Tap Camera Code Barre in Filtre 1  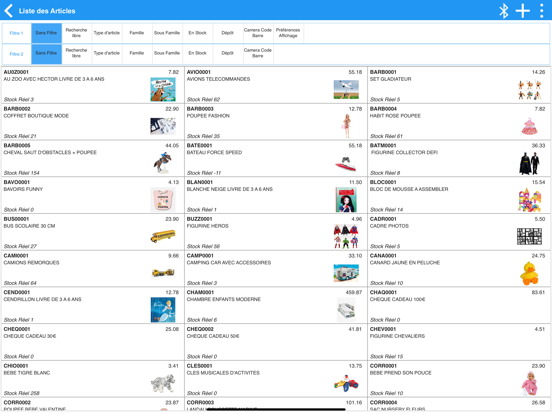pyautogui.click(x=258, y=33)
